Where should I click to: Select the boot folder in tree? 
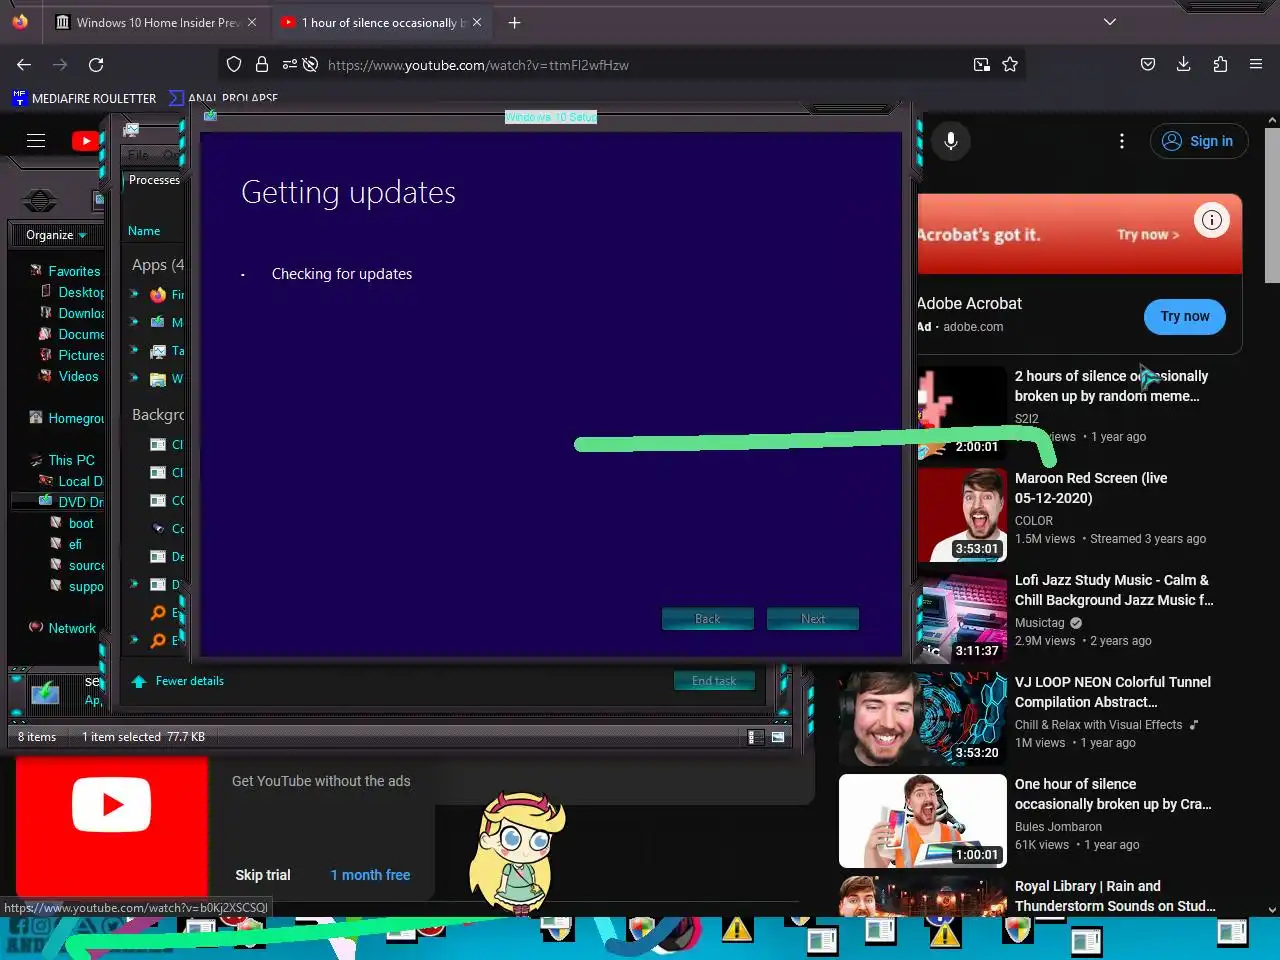[81, 523]
